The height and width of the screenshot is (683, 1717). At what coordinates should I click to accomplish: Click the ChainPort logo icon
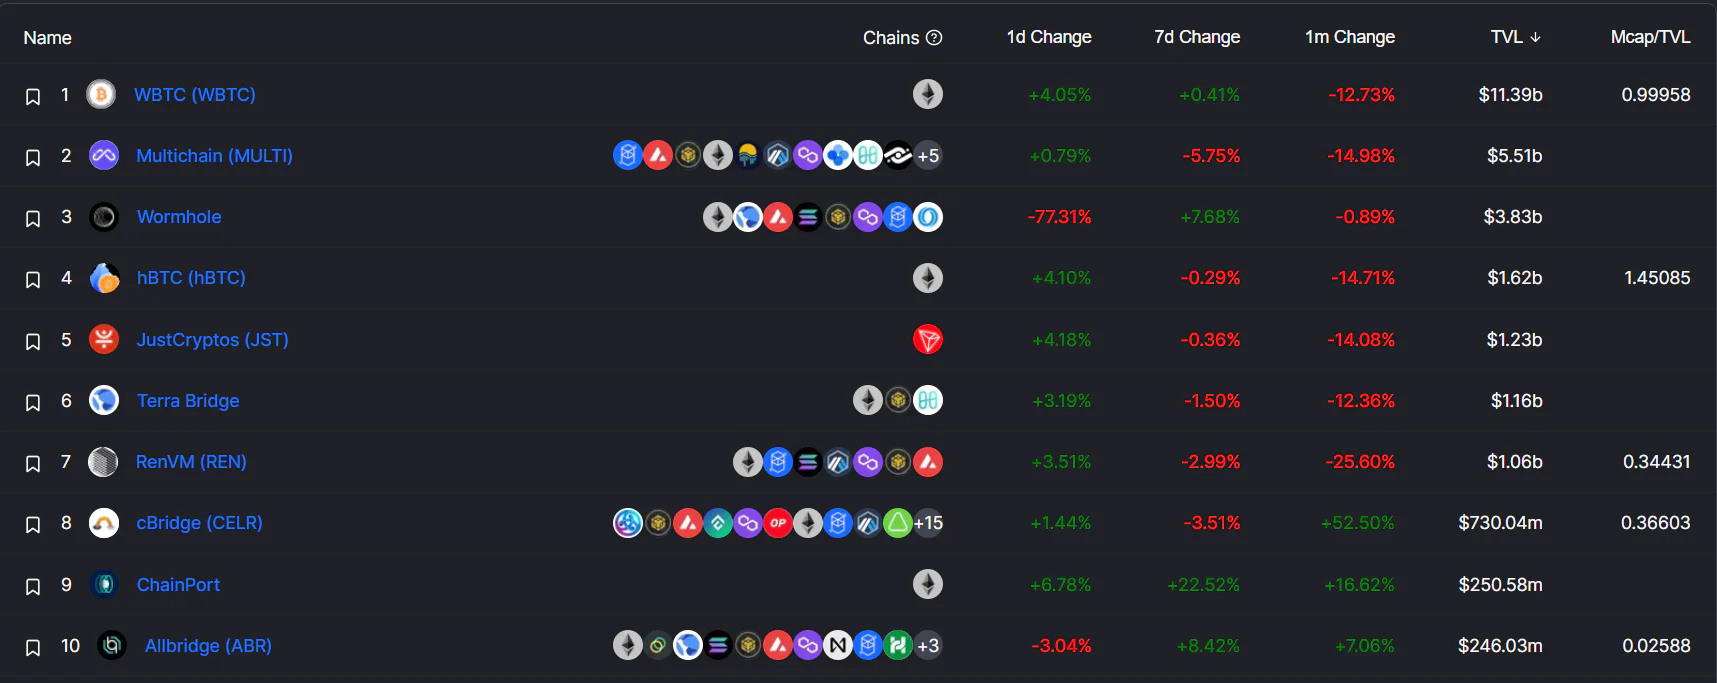pos(104,585)
